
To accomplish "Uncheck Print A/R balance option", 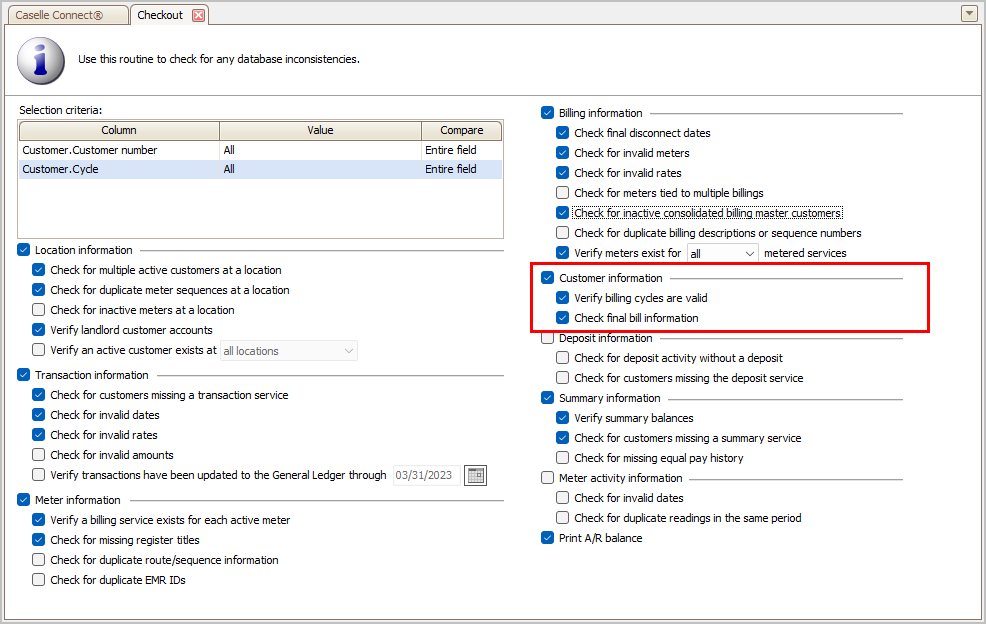I will point(547,538).
